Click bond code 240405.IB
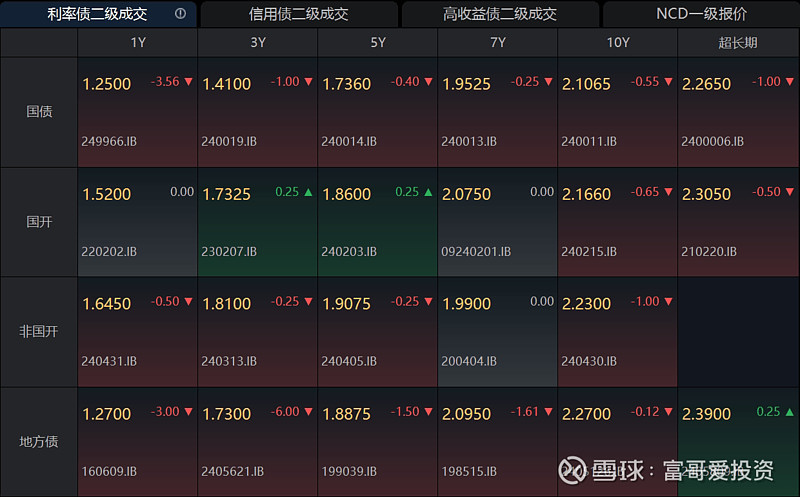800x497 pixels. [x=349, y=361]
